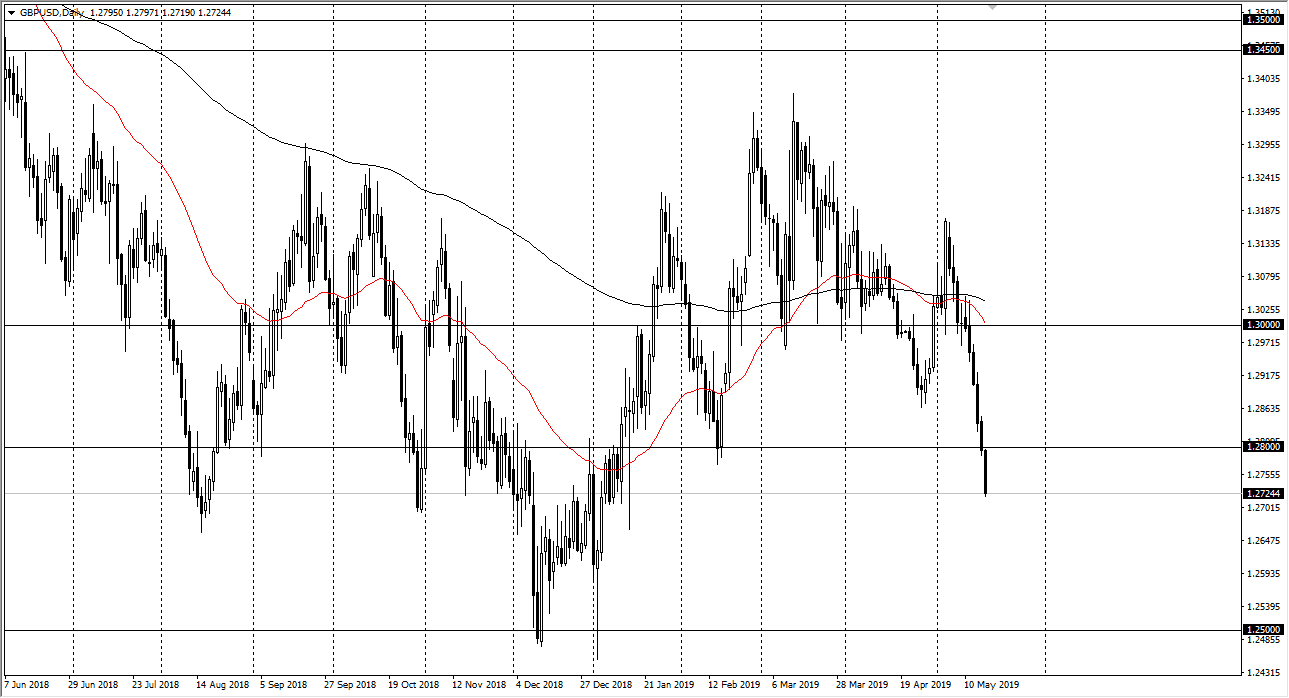The height and width of the screenshot is (698, 1289).
Task: Select the horizontal line at 1.34500
Action: pyautogui.click(x=600, y=48)
